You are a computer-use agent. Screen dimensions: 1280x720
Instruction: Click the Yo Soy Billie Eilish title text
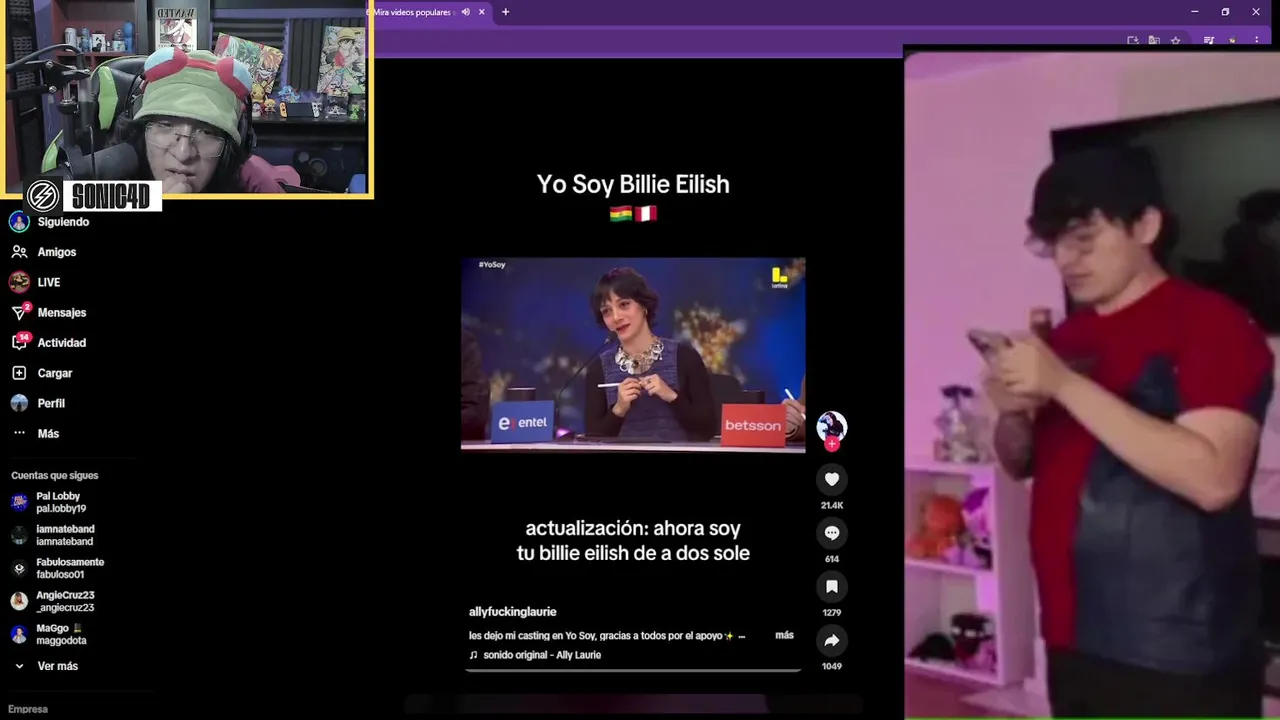click(x=633, y=184)
